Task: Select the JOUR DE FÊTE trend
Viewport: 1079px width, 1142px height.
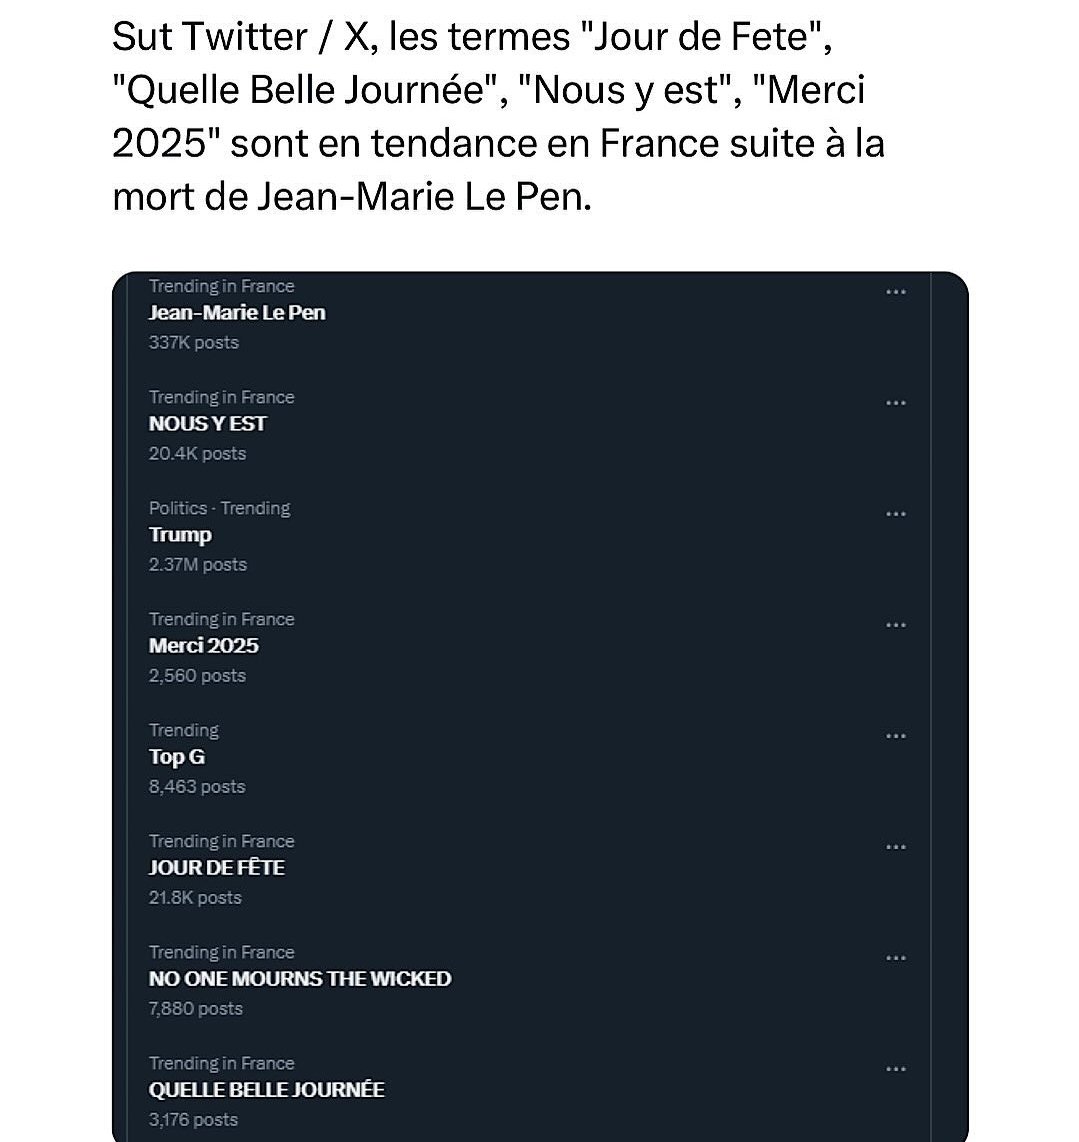Action: (216, 868)
